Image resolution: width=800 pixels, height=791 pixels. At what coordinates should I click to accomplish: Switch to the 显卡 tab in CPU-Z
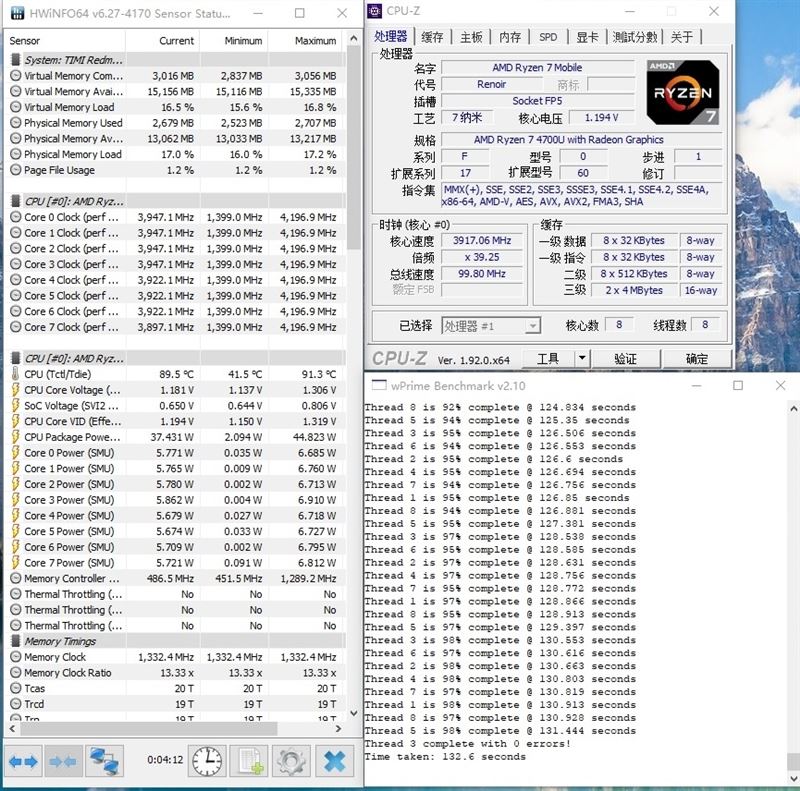(587, 37)
